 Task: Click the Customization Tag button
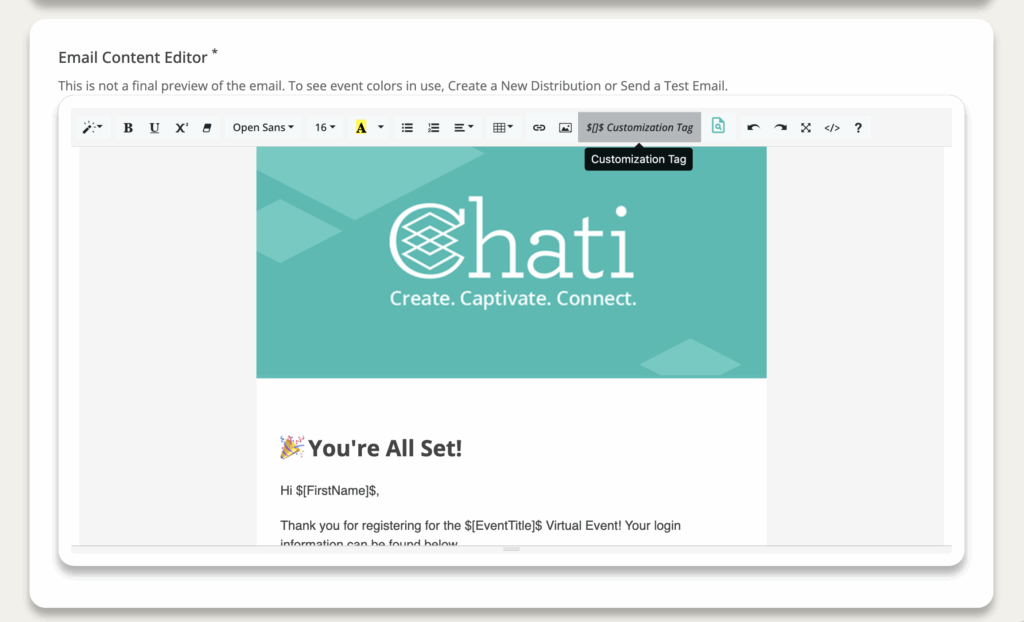click(639, 128)
